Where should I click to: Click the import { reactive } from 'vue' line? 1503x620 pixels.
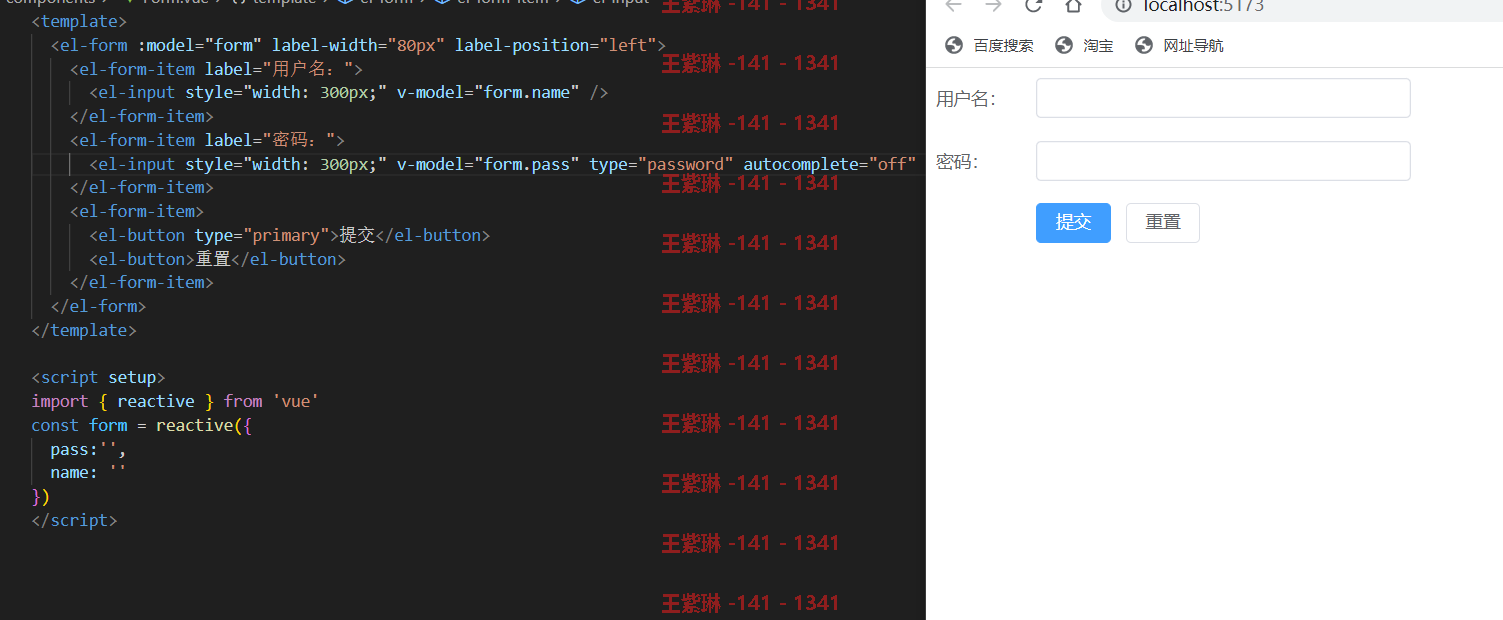(175, 401)
